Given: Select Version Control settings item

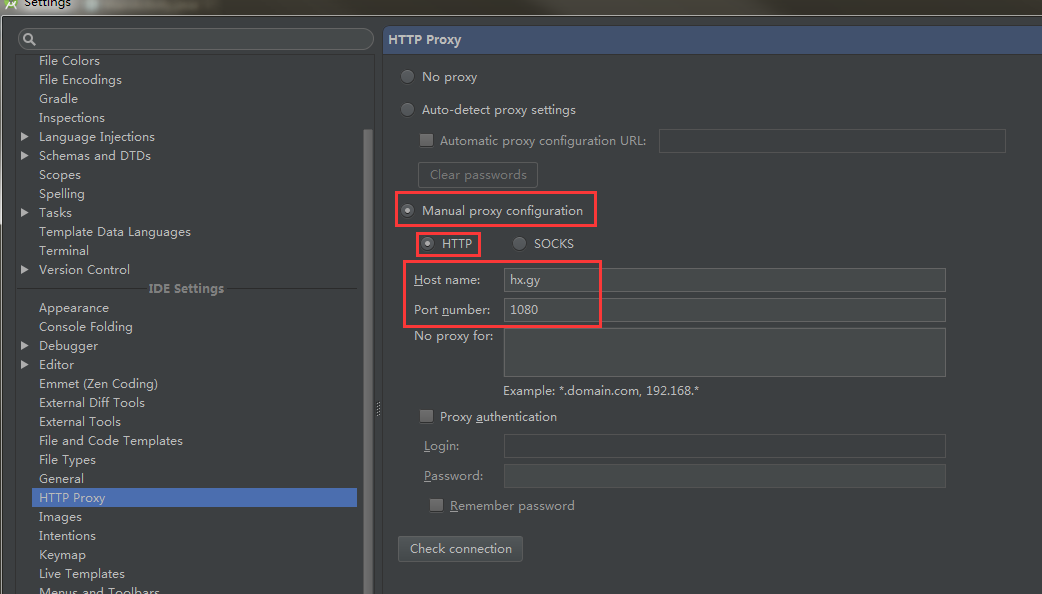Looking at the screenshot, I should (x=84, y=270).
